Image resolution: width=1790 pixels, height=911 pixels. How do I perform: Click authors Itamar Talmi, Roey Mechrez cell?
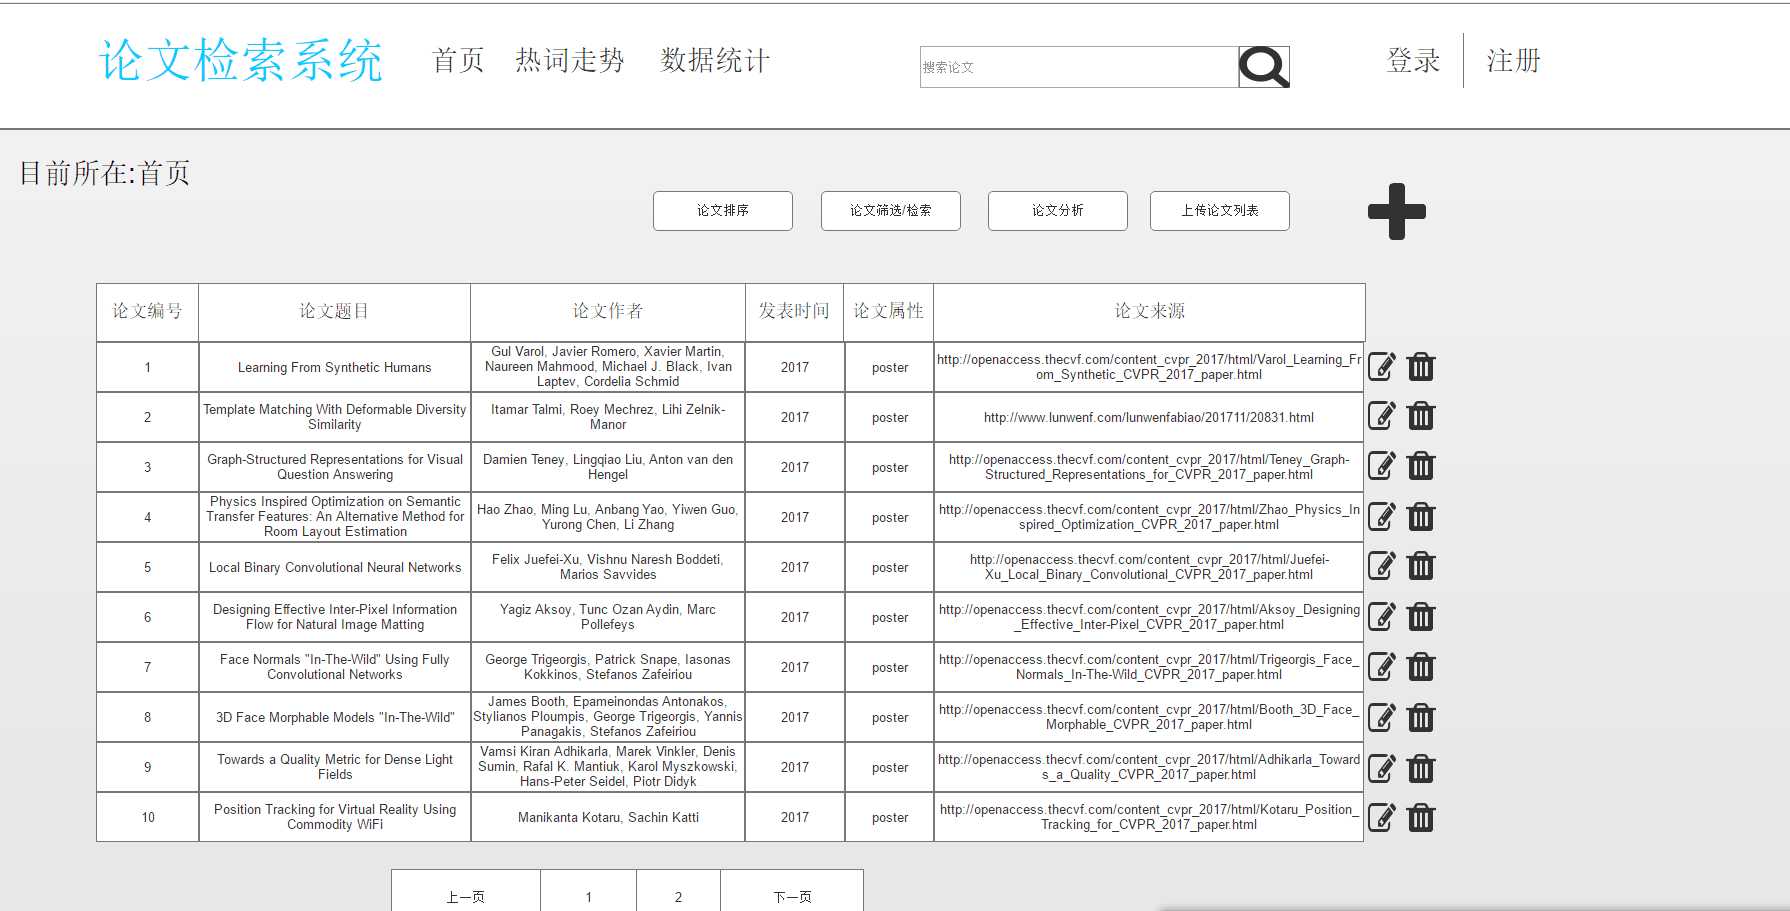608,417
